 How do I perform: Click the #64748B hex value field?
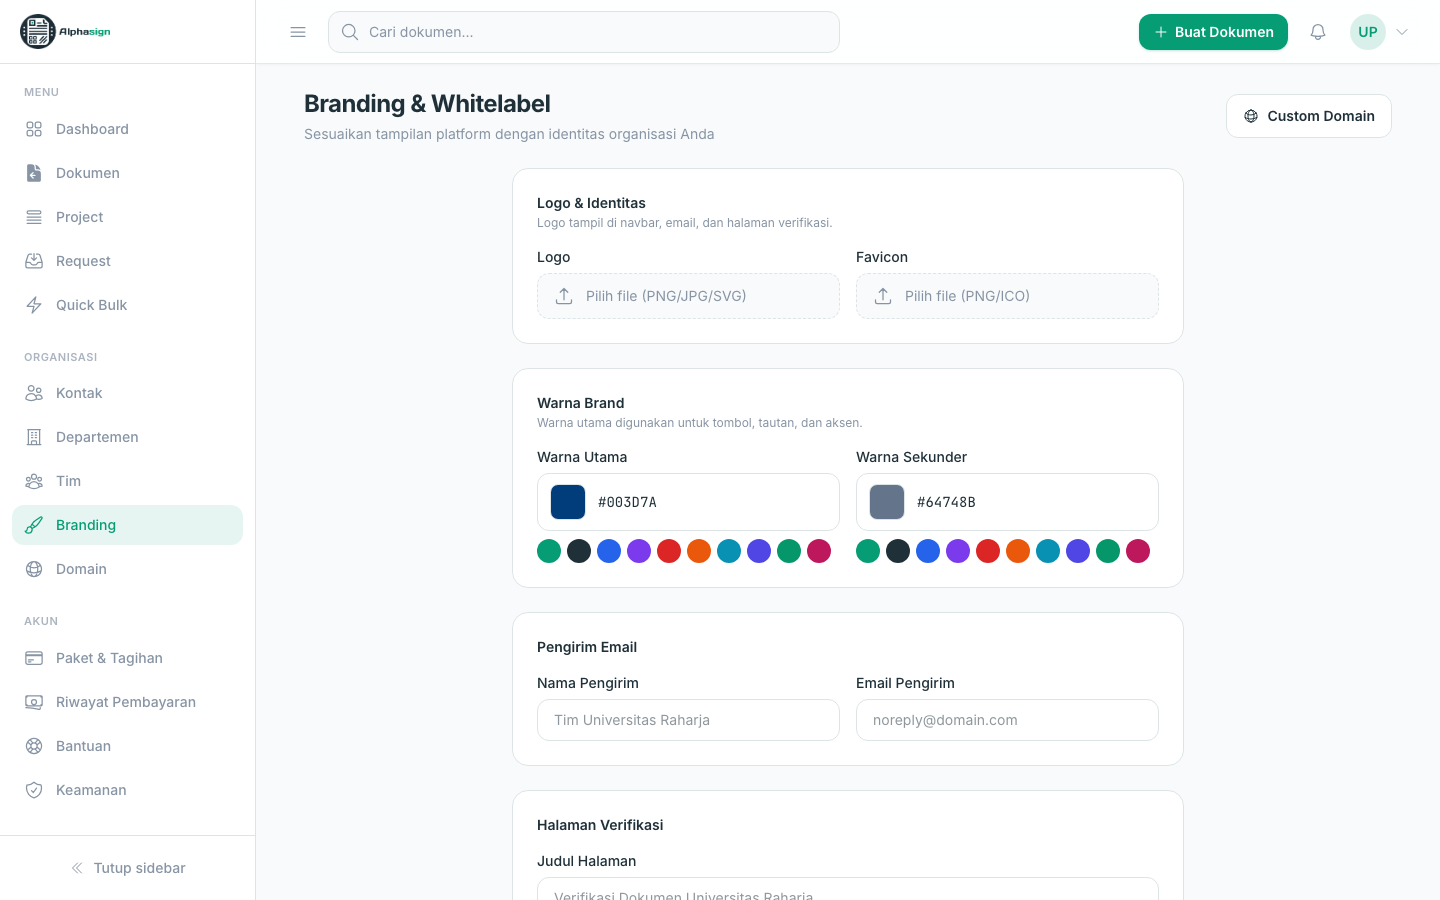click(x=1031, y=502)
